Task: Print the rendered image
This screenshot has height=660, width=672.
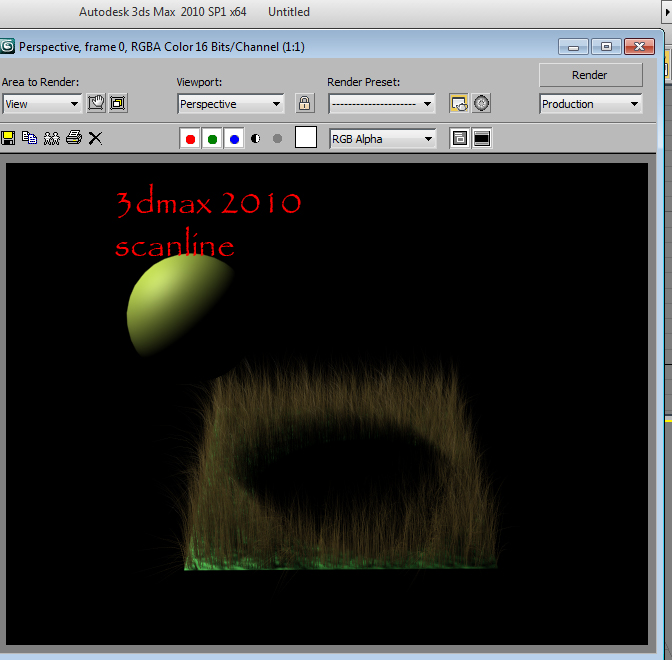Action: (x=74, y=138)
